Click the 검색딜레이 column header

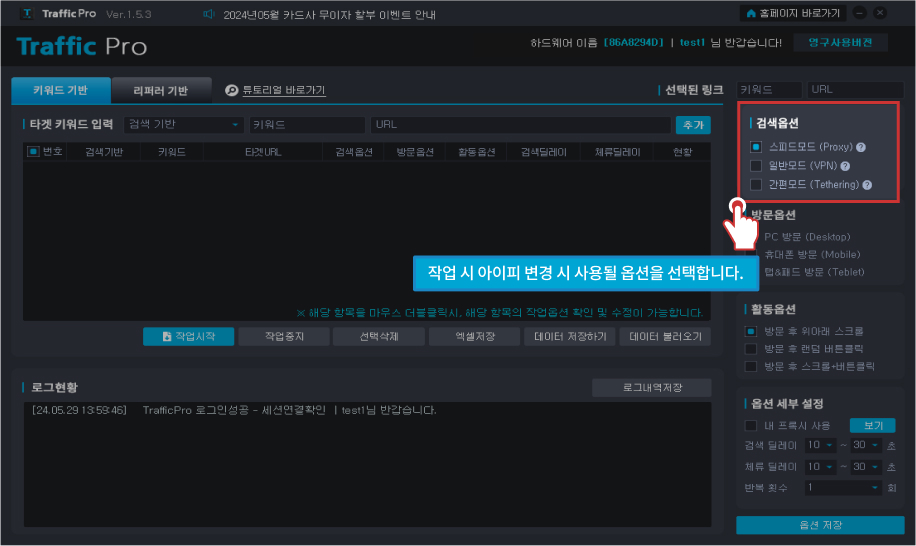[544, 152]
